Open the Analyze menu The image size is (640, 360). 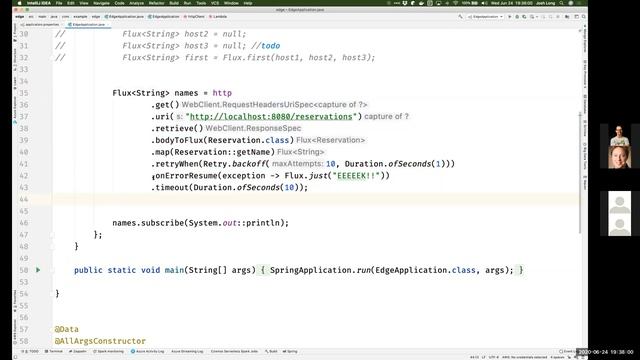coord(136,3)
